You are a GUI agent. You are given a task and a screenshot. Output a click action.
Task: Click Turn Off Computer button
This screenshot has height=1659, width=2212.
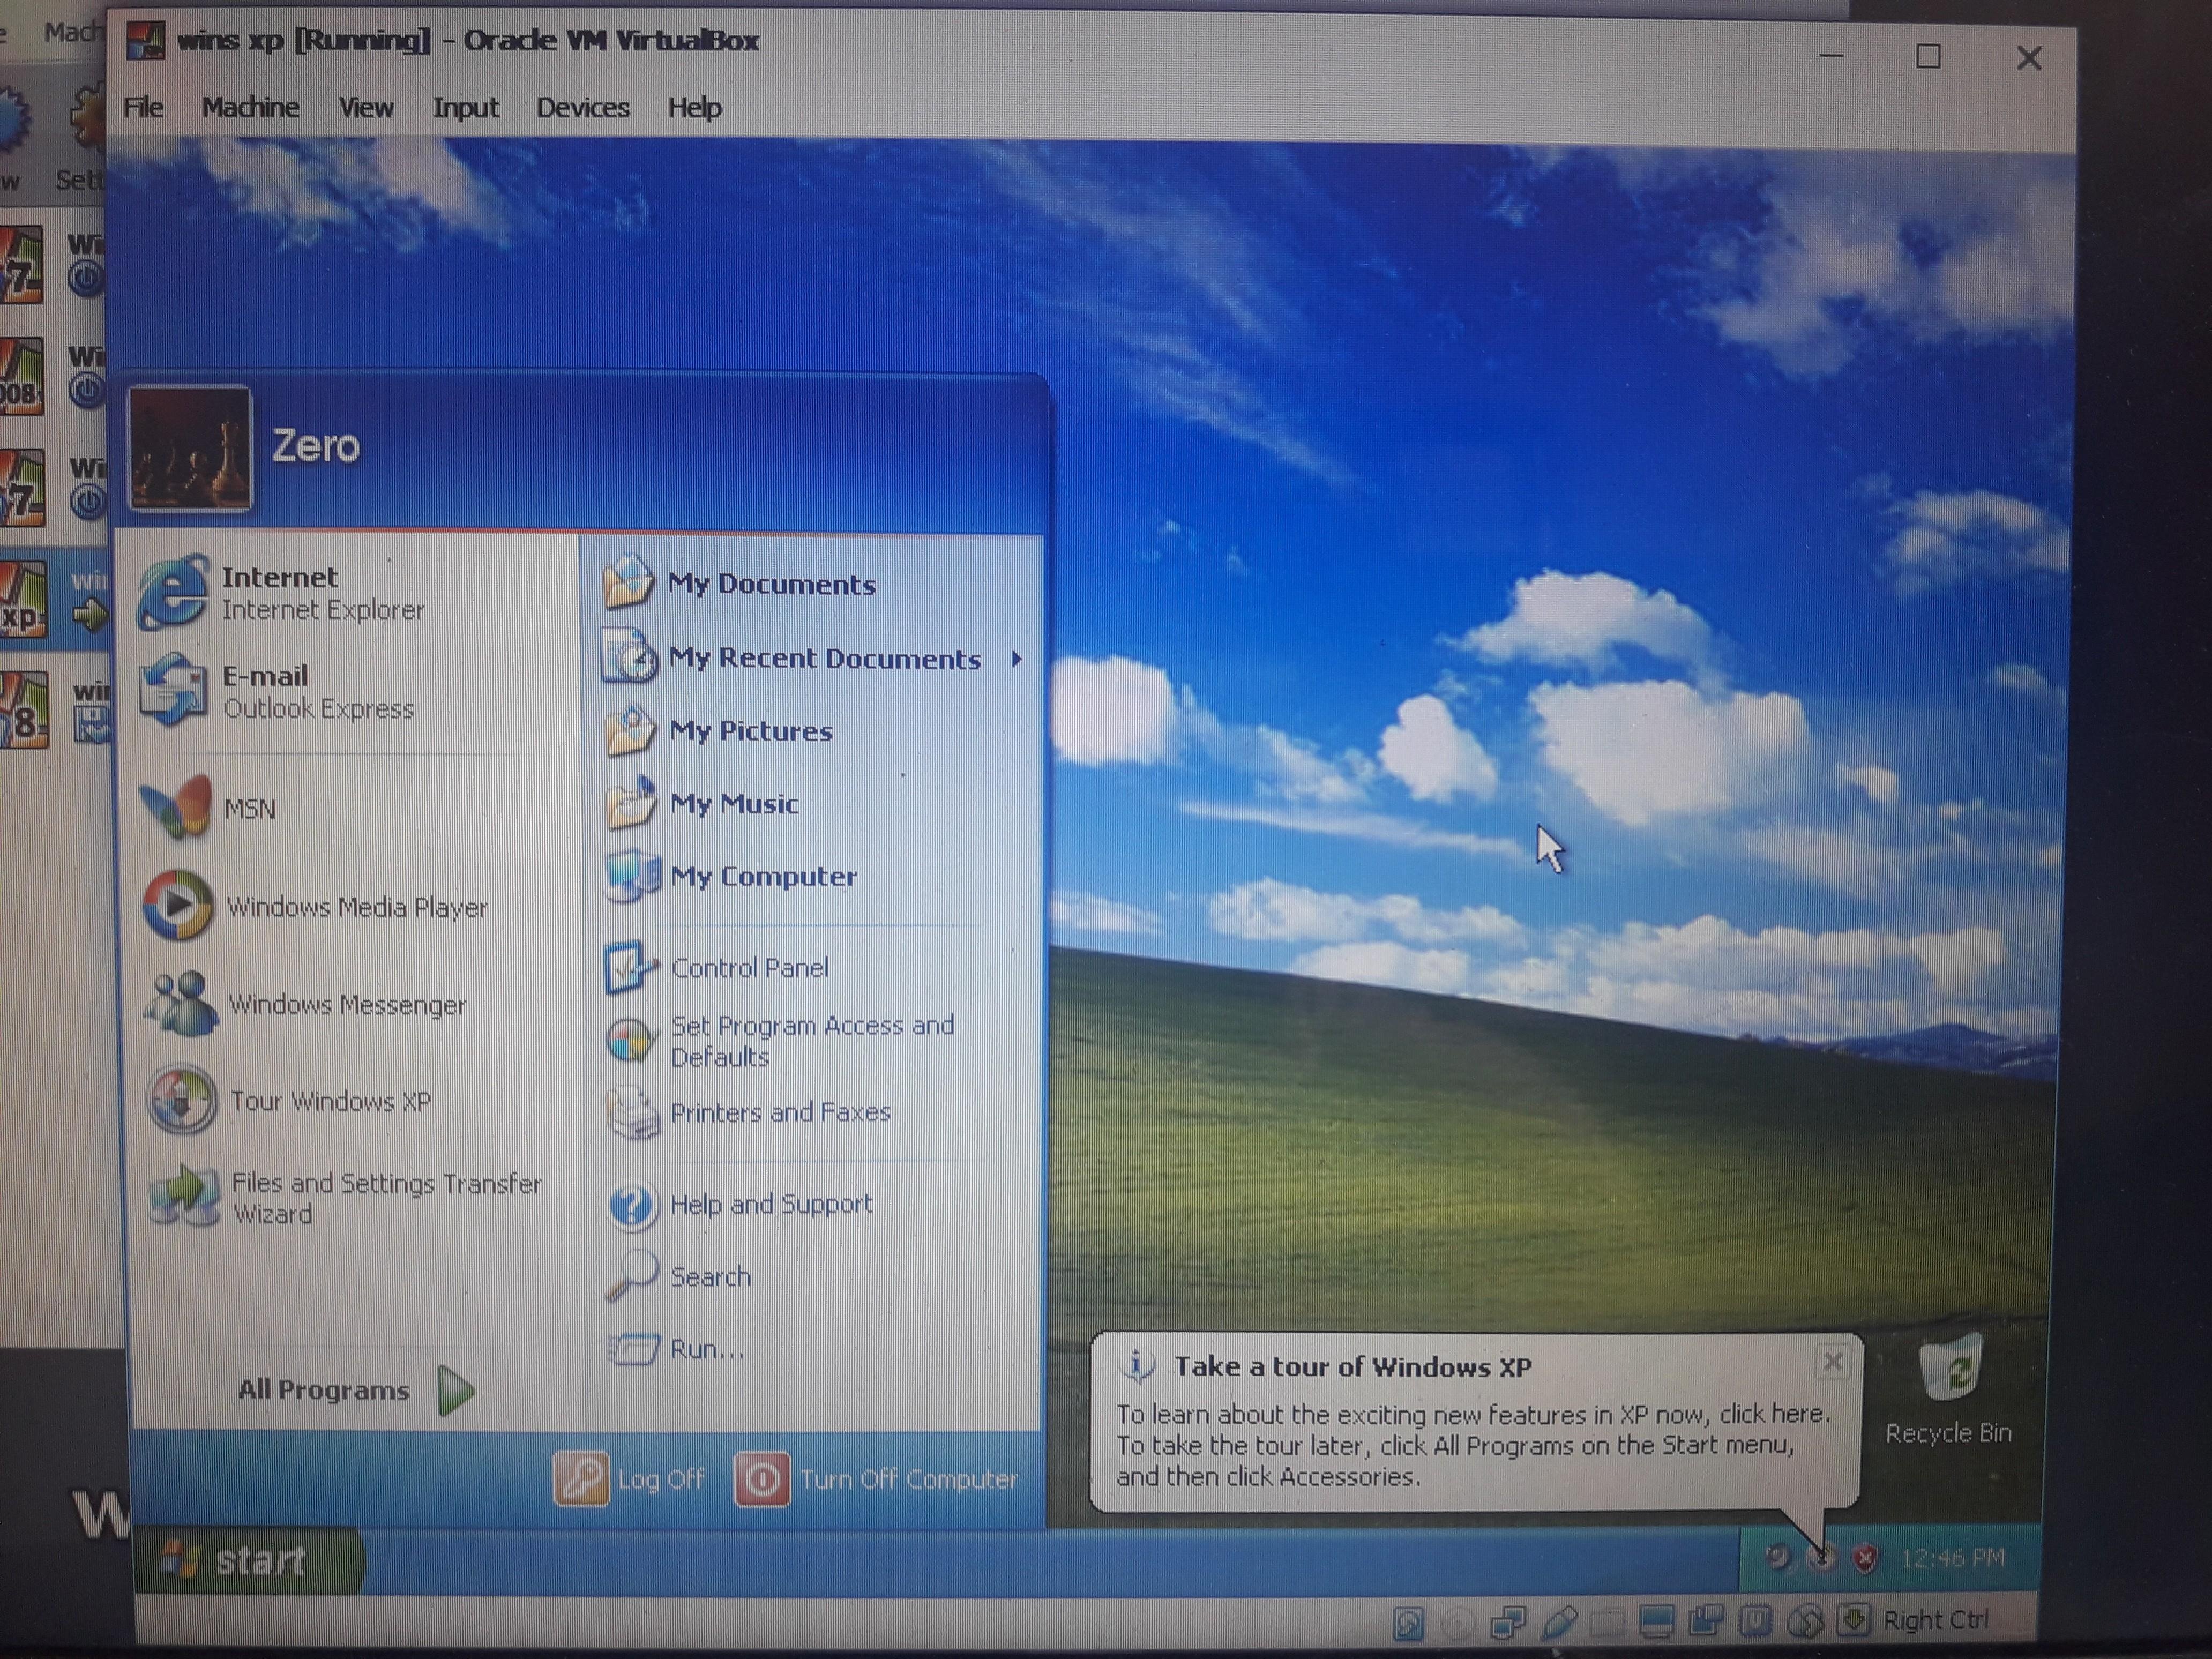877,1478
